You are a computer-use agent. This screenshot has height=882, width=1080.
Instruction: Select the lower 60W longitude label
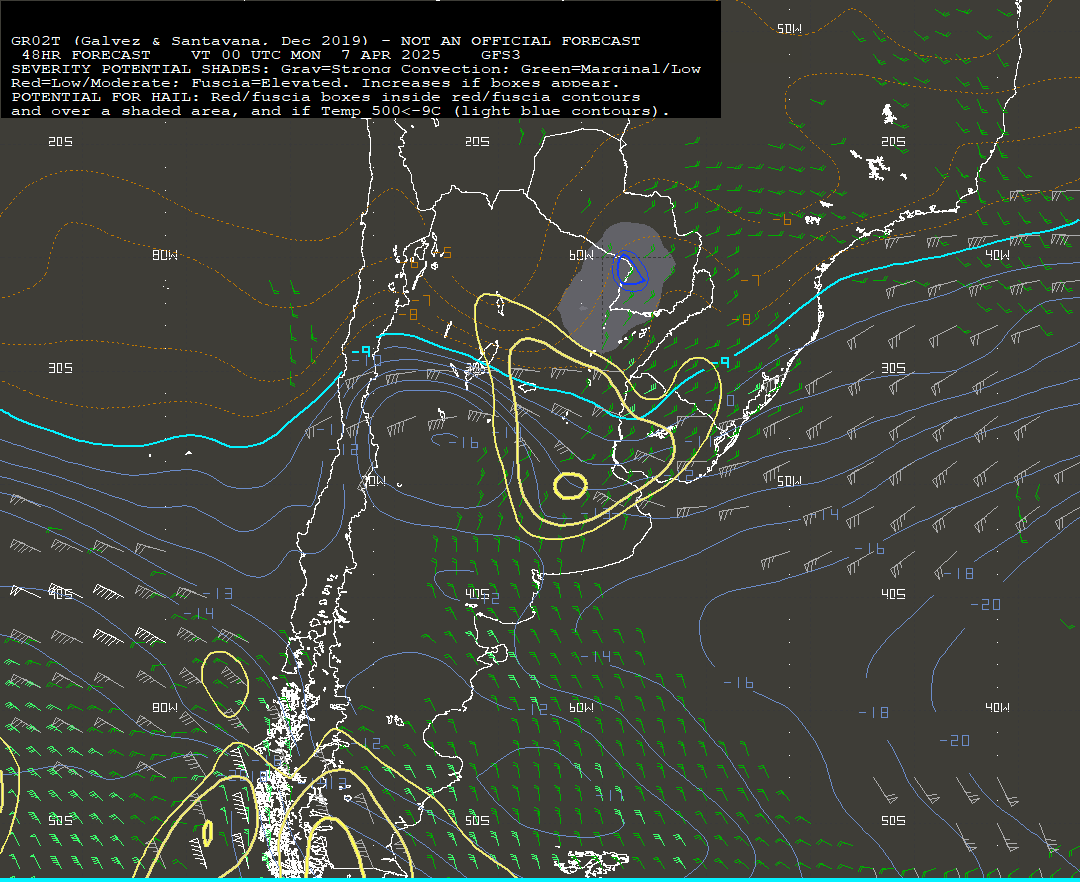pyautogui.click(x=581, y=707)
